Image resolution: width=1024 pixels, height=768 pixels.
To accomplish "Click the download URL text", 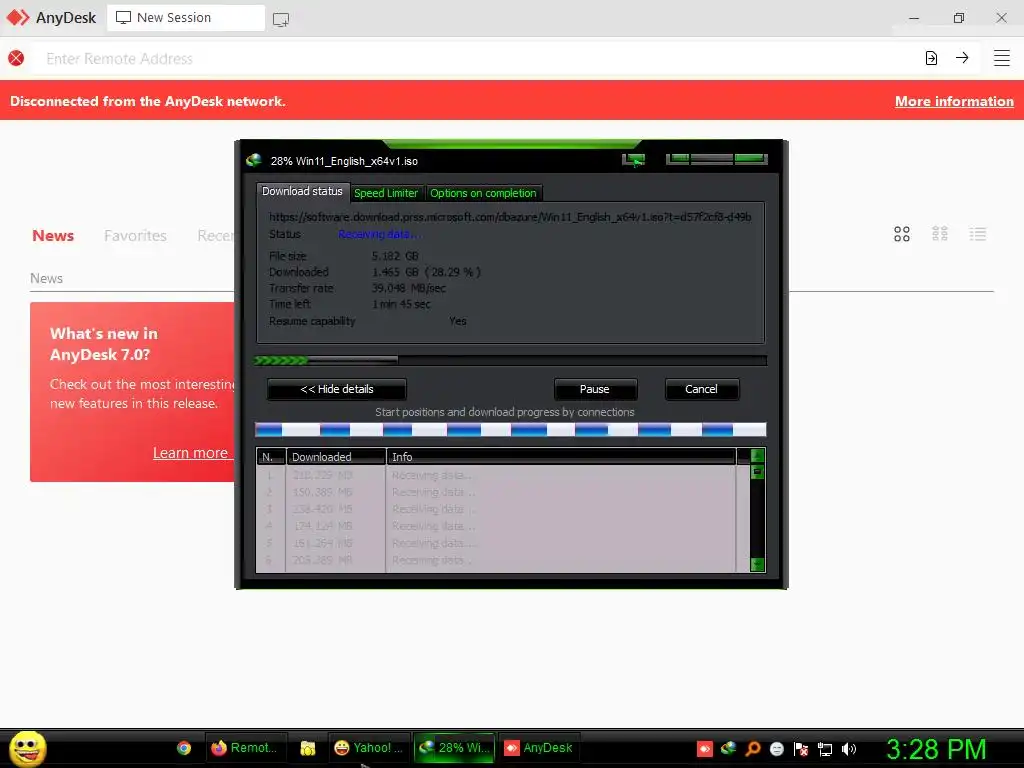I will (510, 217).
